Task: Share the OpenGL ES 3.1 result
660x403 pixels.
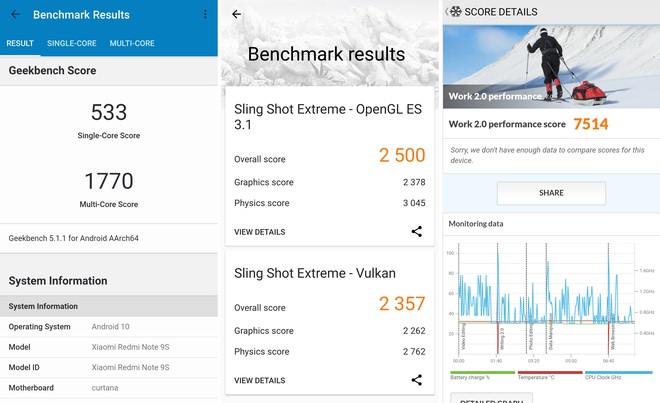Action: tap(417, 232)
